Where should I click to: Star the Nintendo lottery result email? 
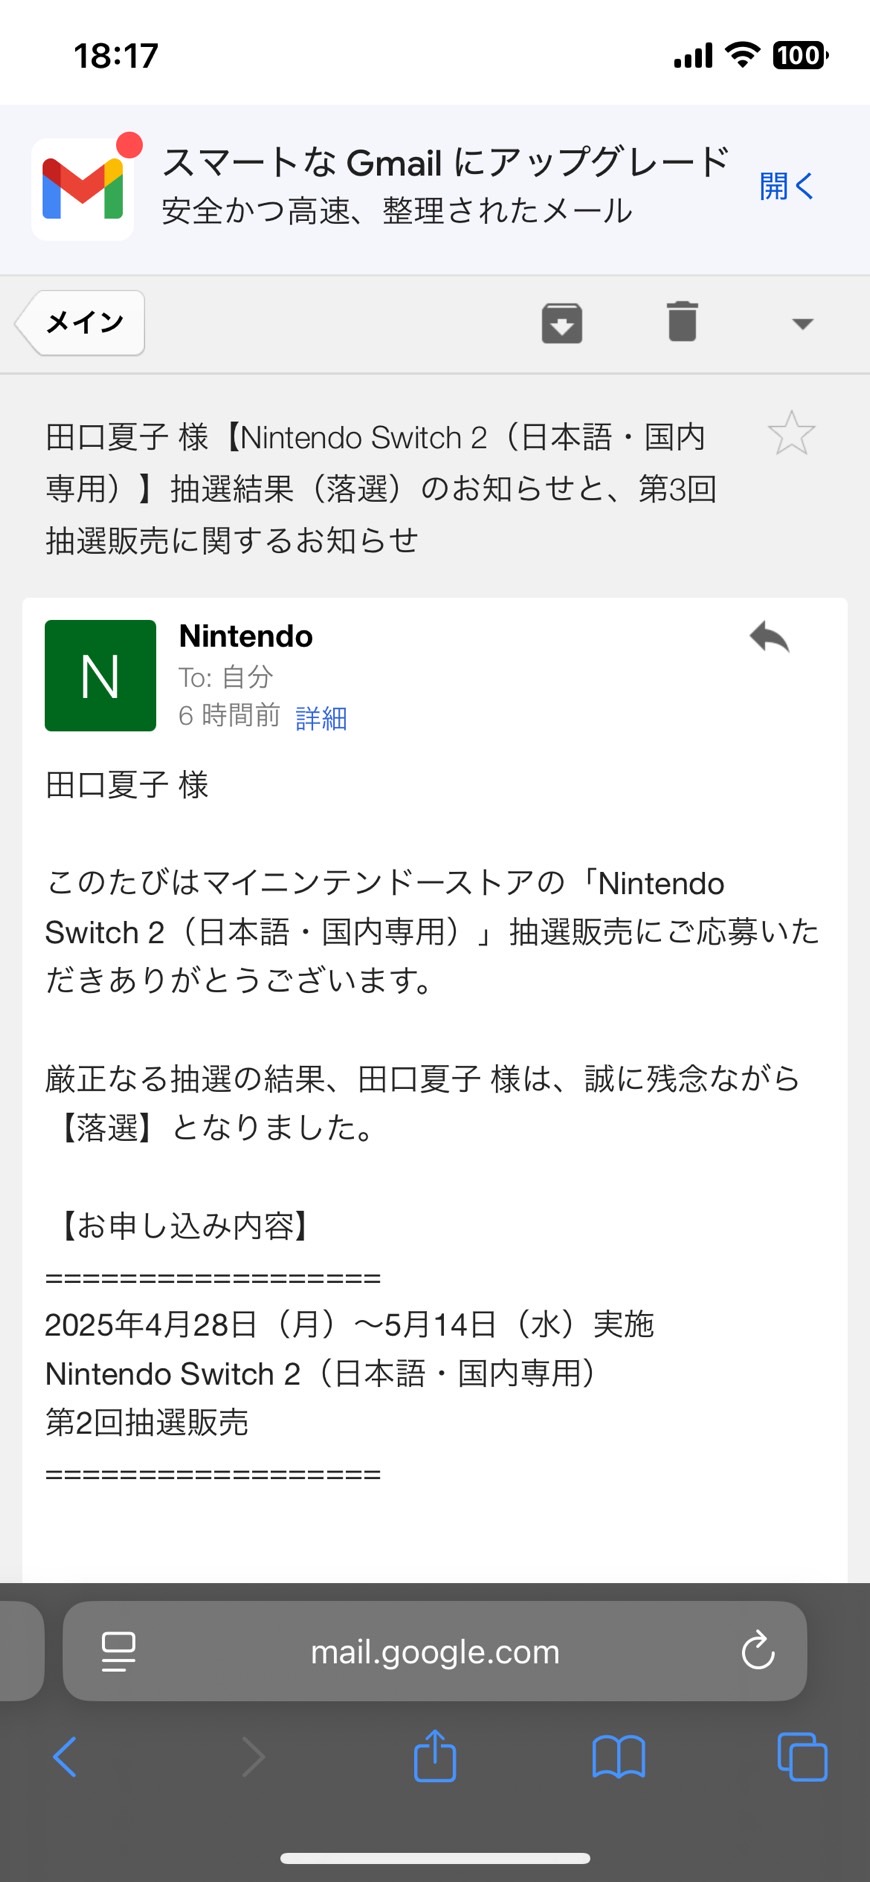[791, 433]
